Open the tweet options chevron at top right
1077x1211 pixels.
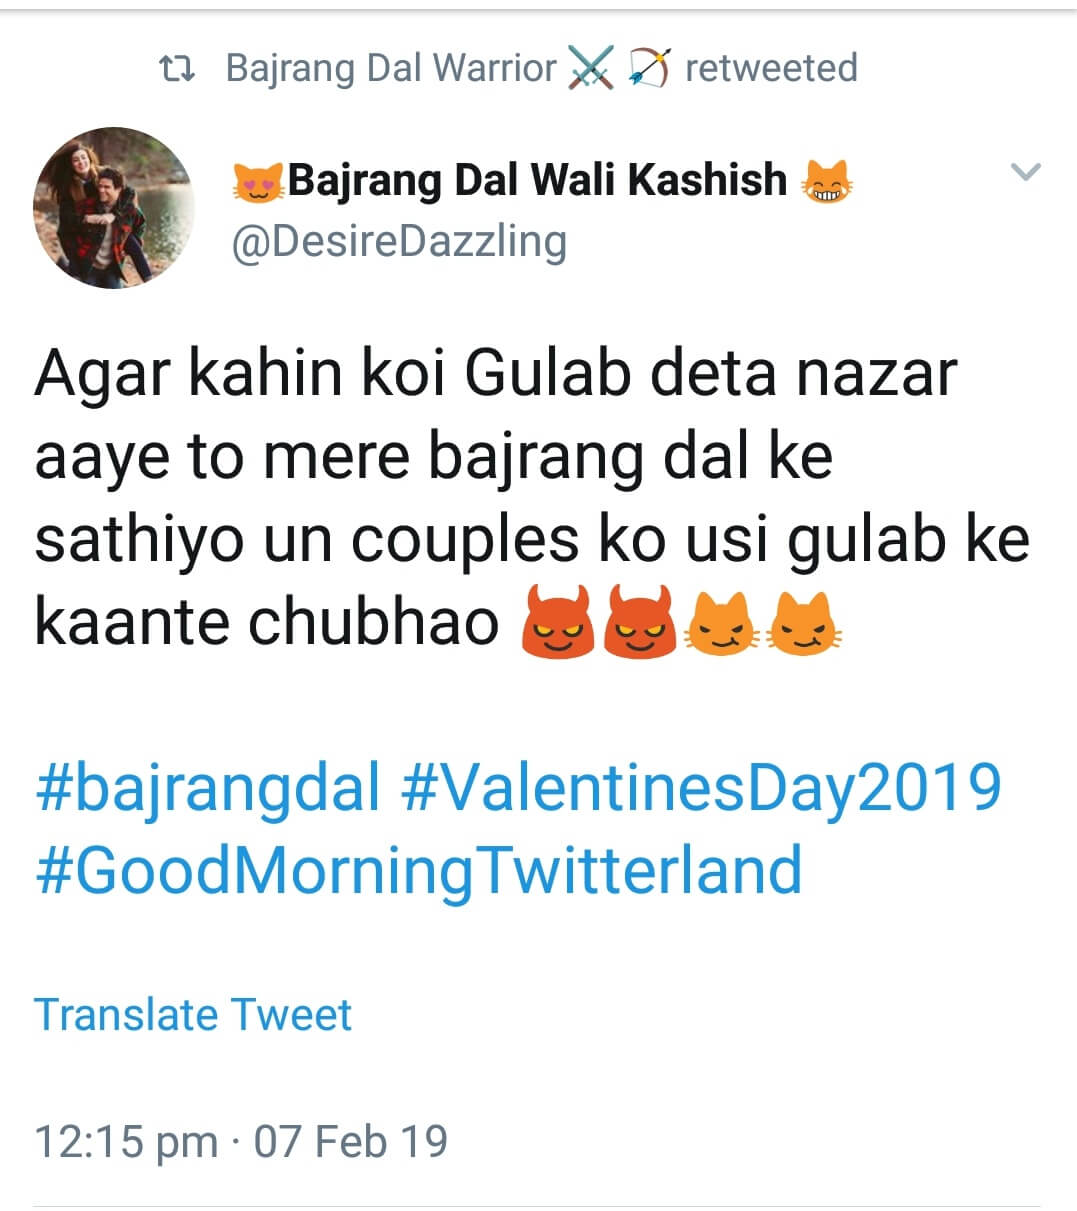pos(1024,172)
